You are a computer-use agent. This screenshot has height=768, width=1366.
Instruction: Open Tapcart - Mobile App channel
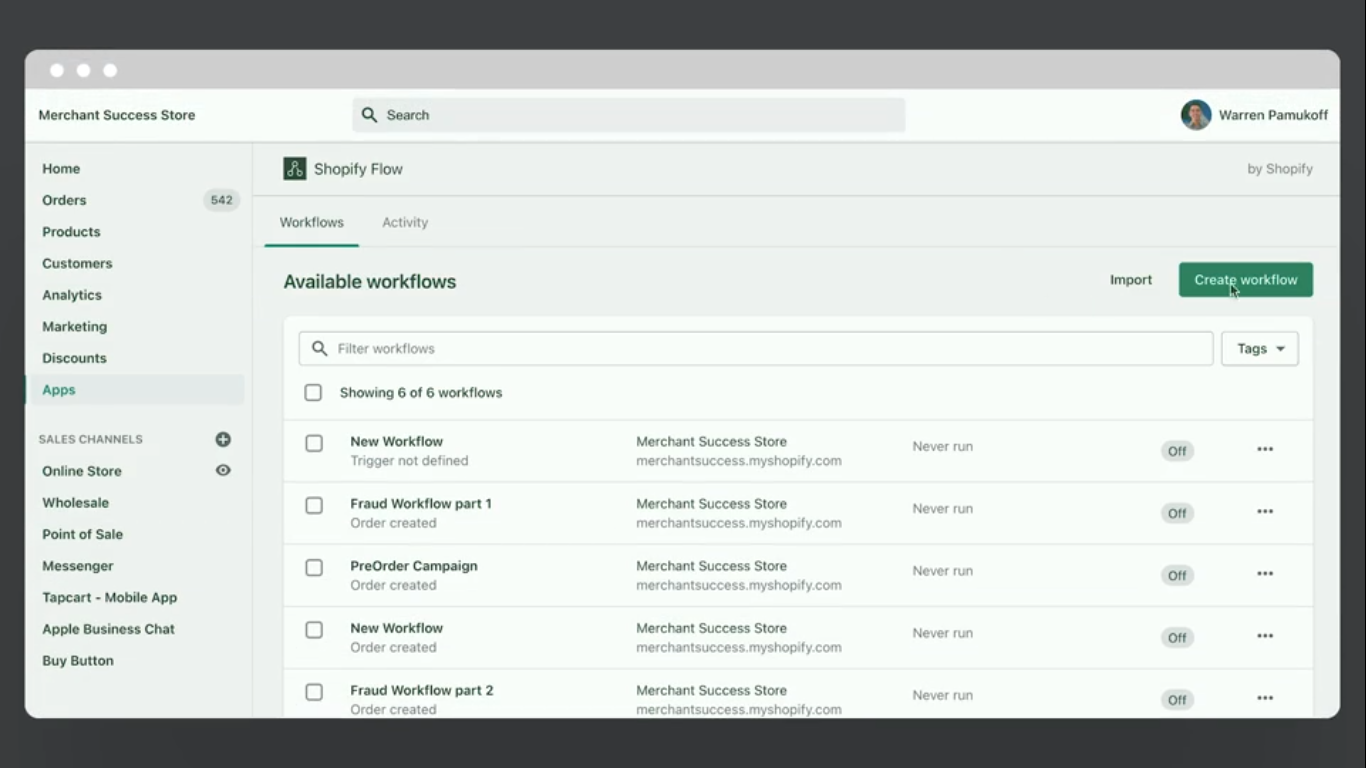[110, 597]
